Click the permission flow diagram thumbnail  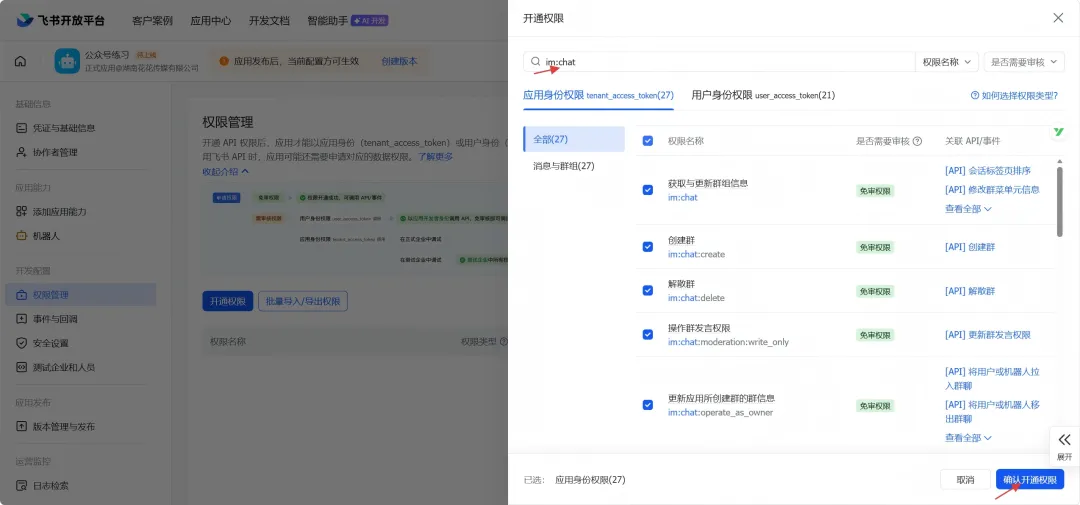[353, 231]
